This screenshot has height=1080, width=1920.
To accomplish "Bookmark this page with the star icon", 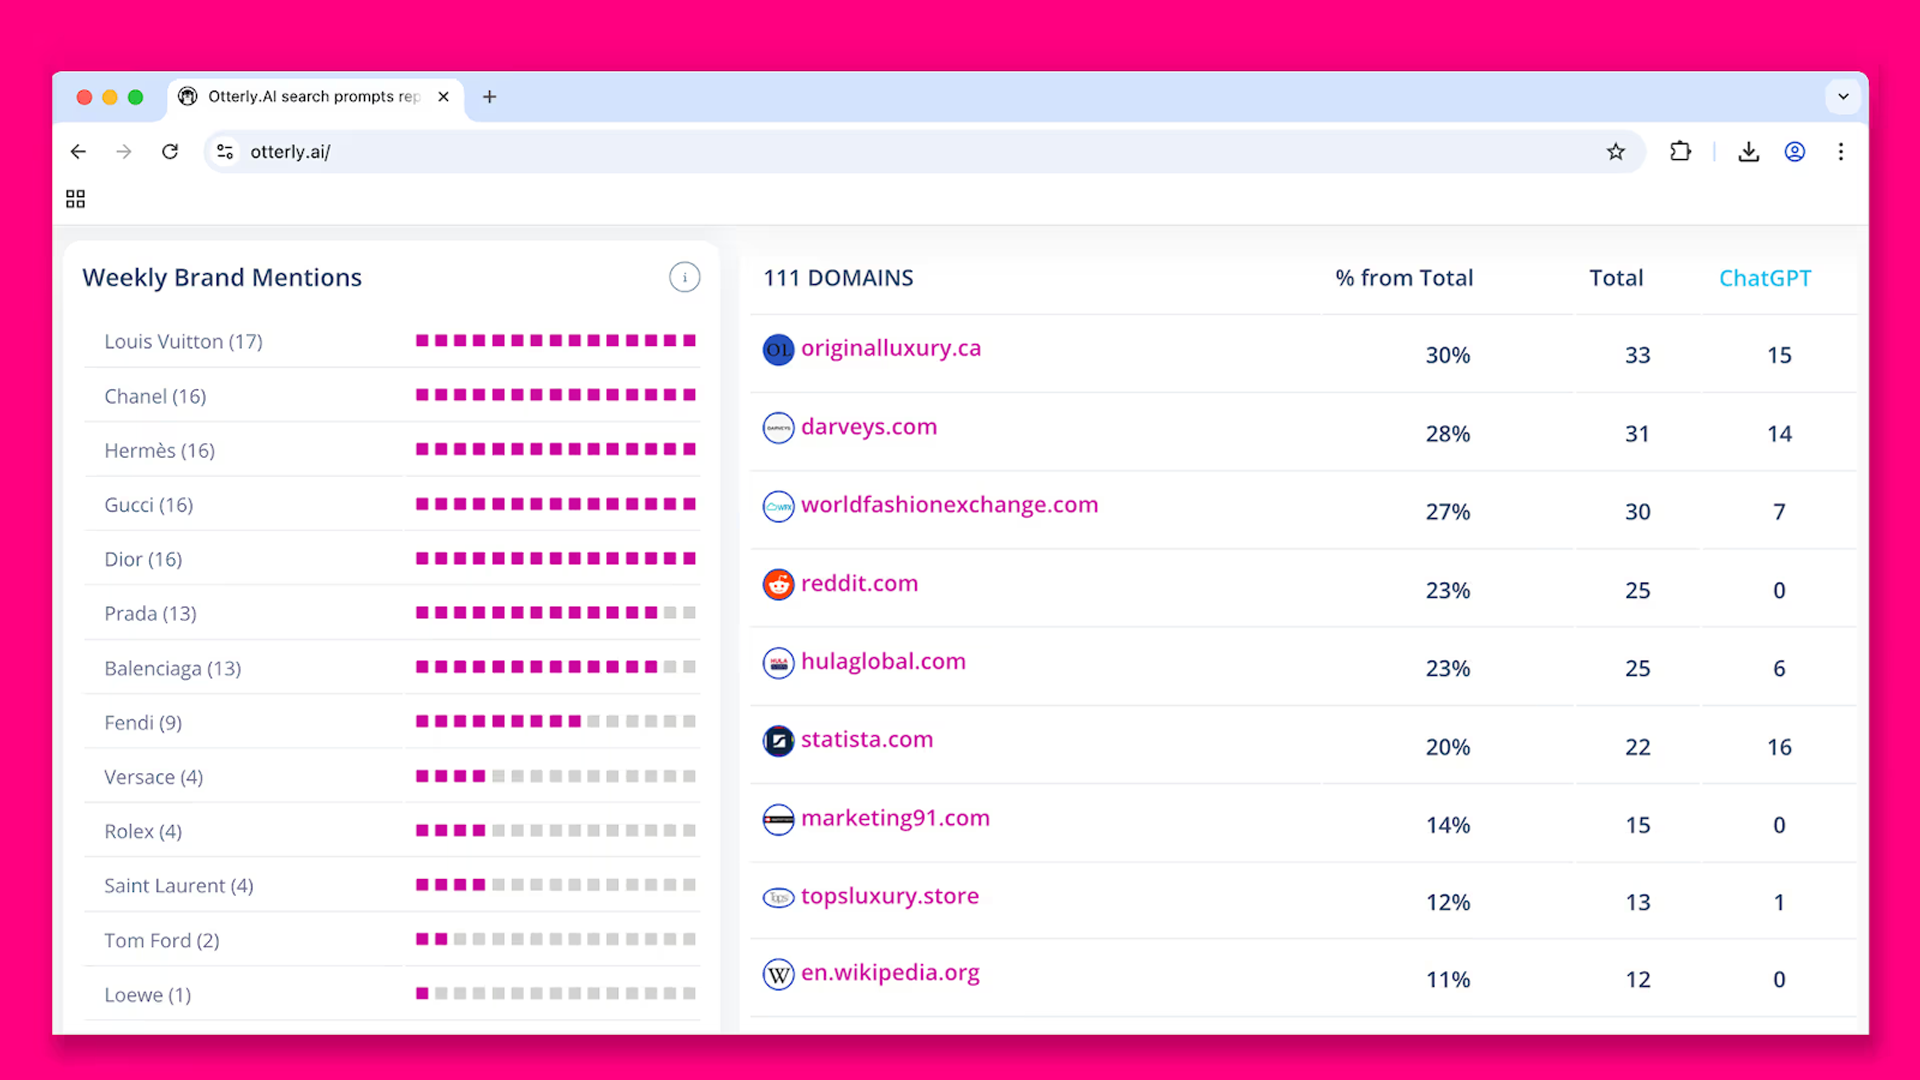I will 1616,152.
